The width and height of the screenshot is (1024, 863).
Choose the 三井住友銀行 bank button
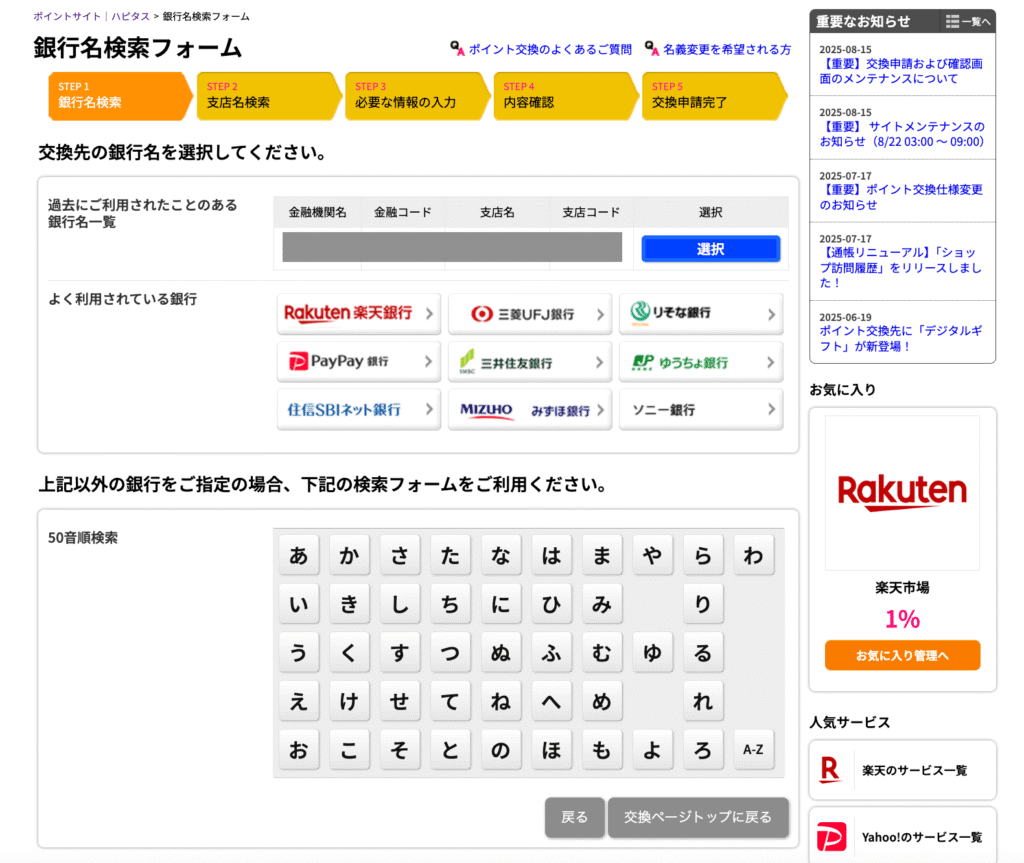pos(530,361)
